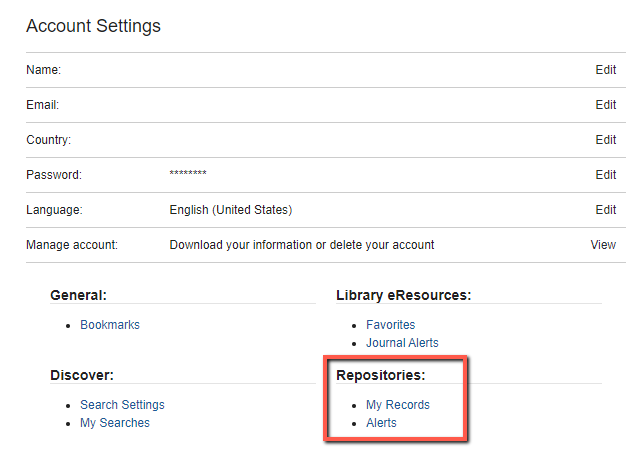Click the Account Settings heading
644x457 pixels.
(93, 26)
